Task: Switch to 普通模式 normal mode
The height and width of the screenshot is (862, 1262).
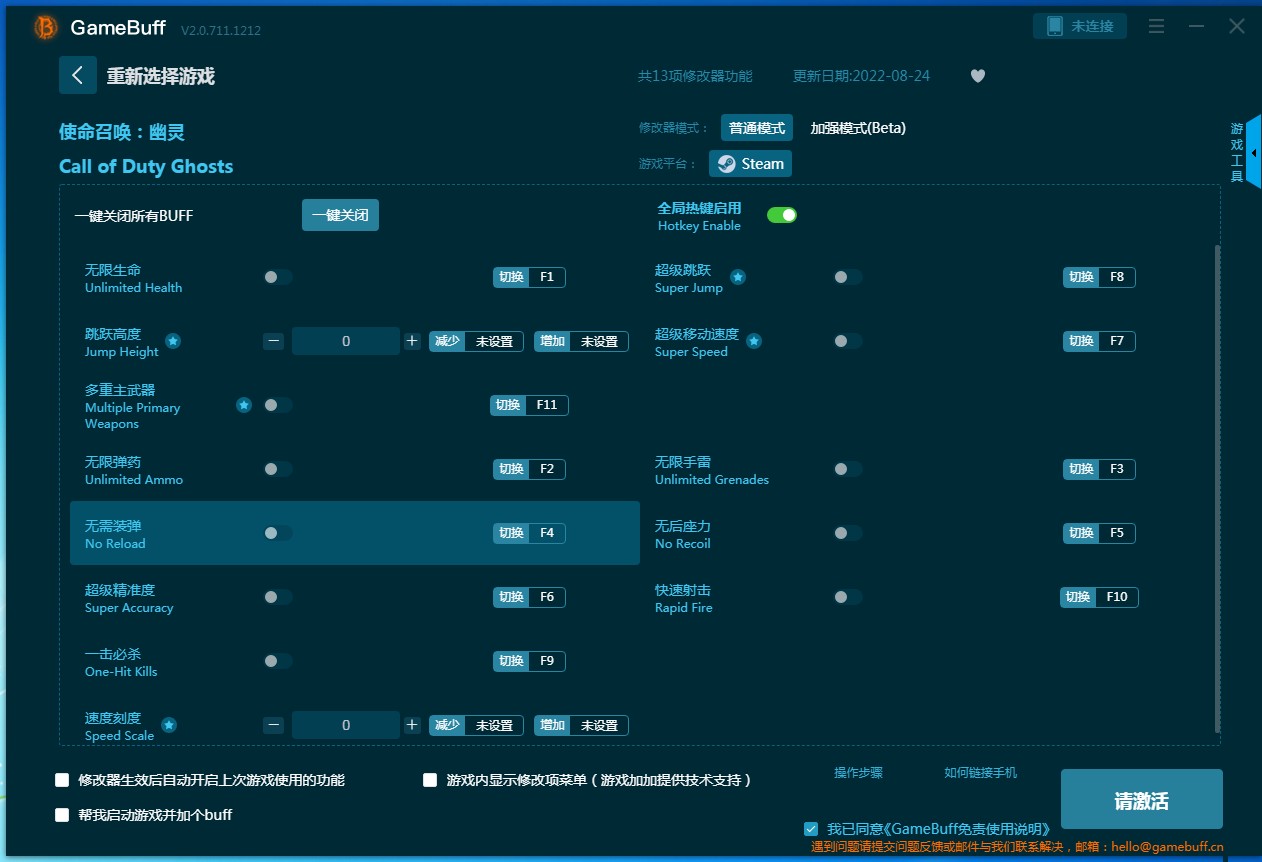Action: pyautogui.click(x=757, y=128)
